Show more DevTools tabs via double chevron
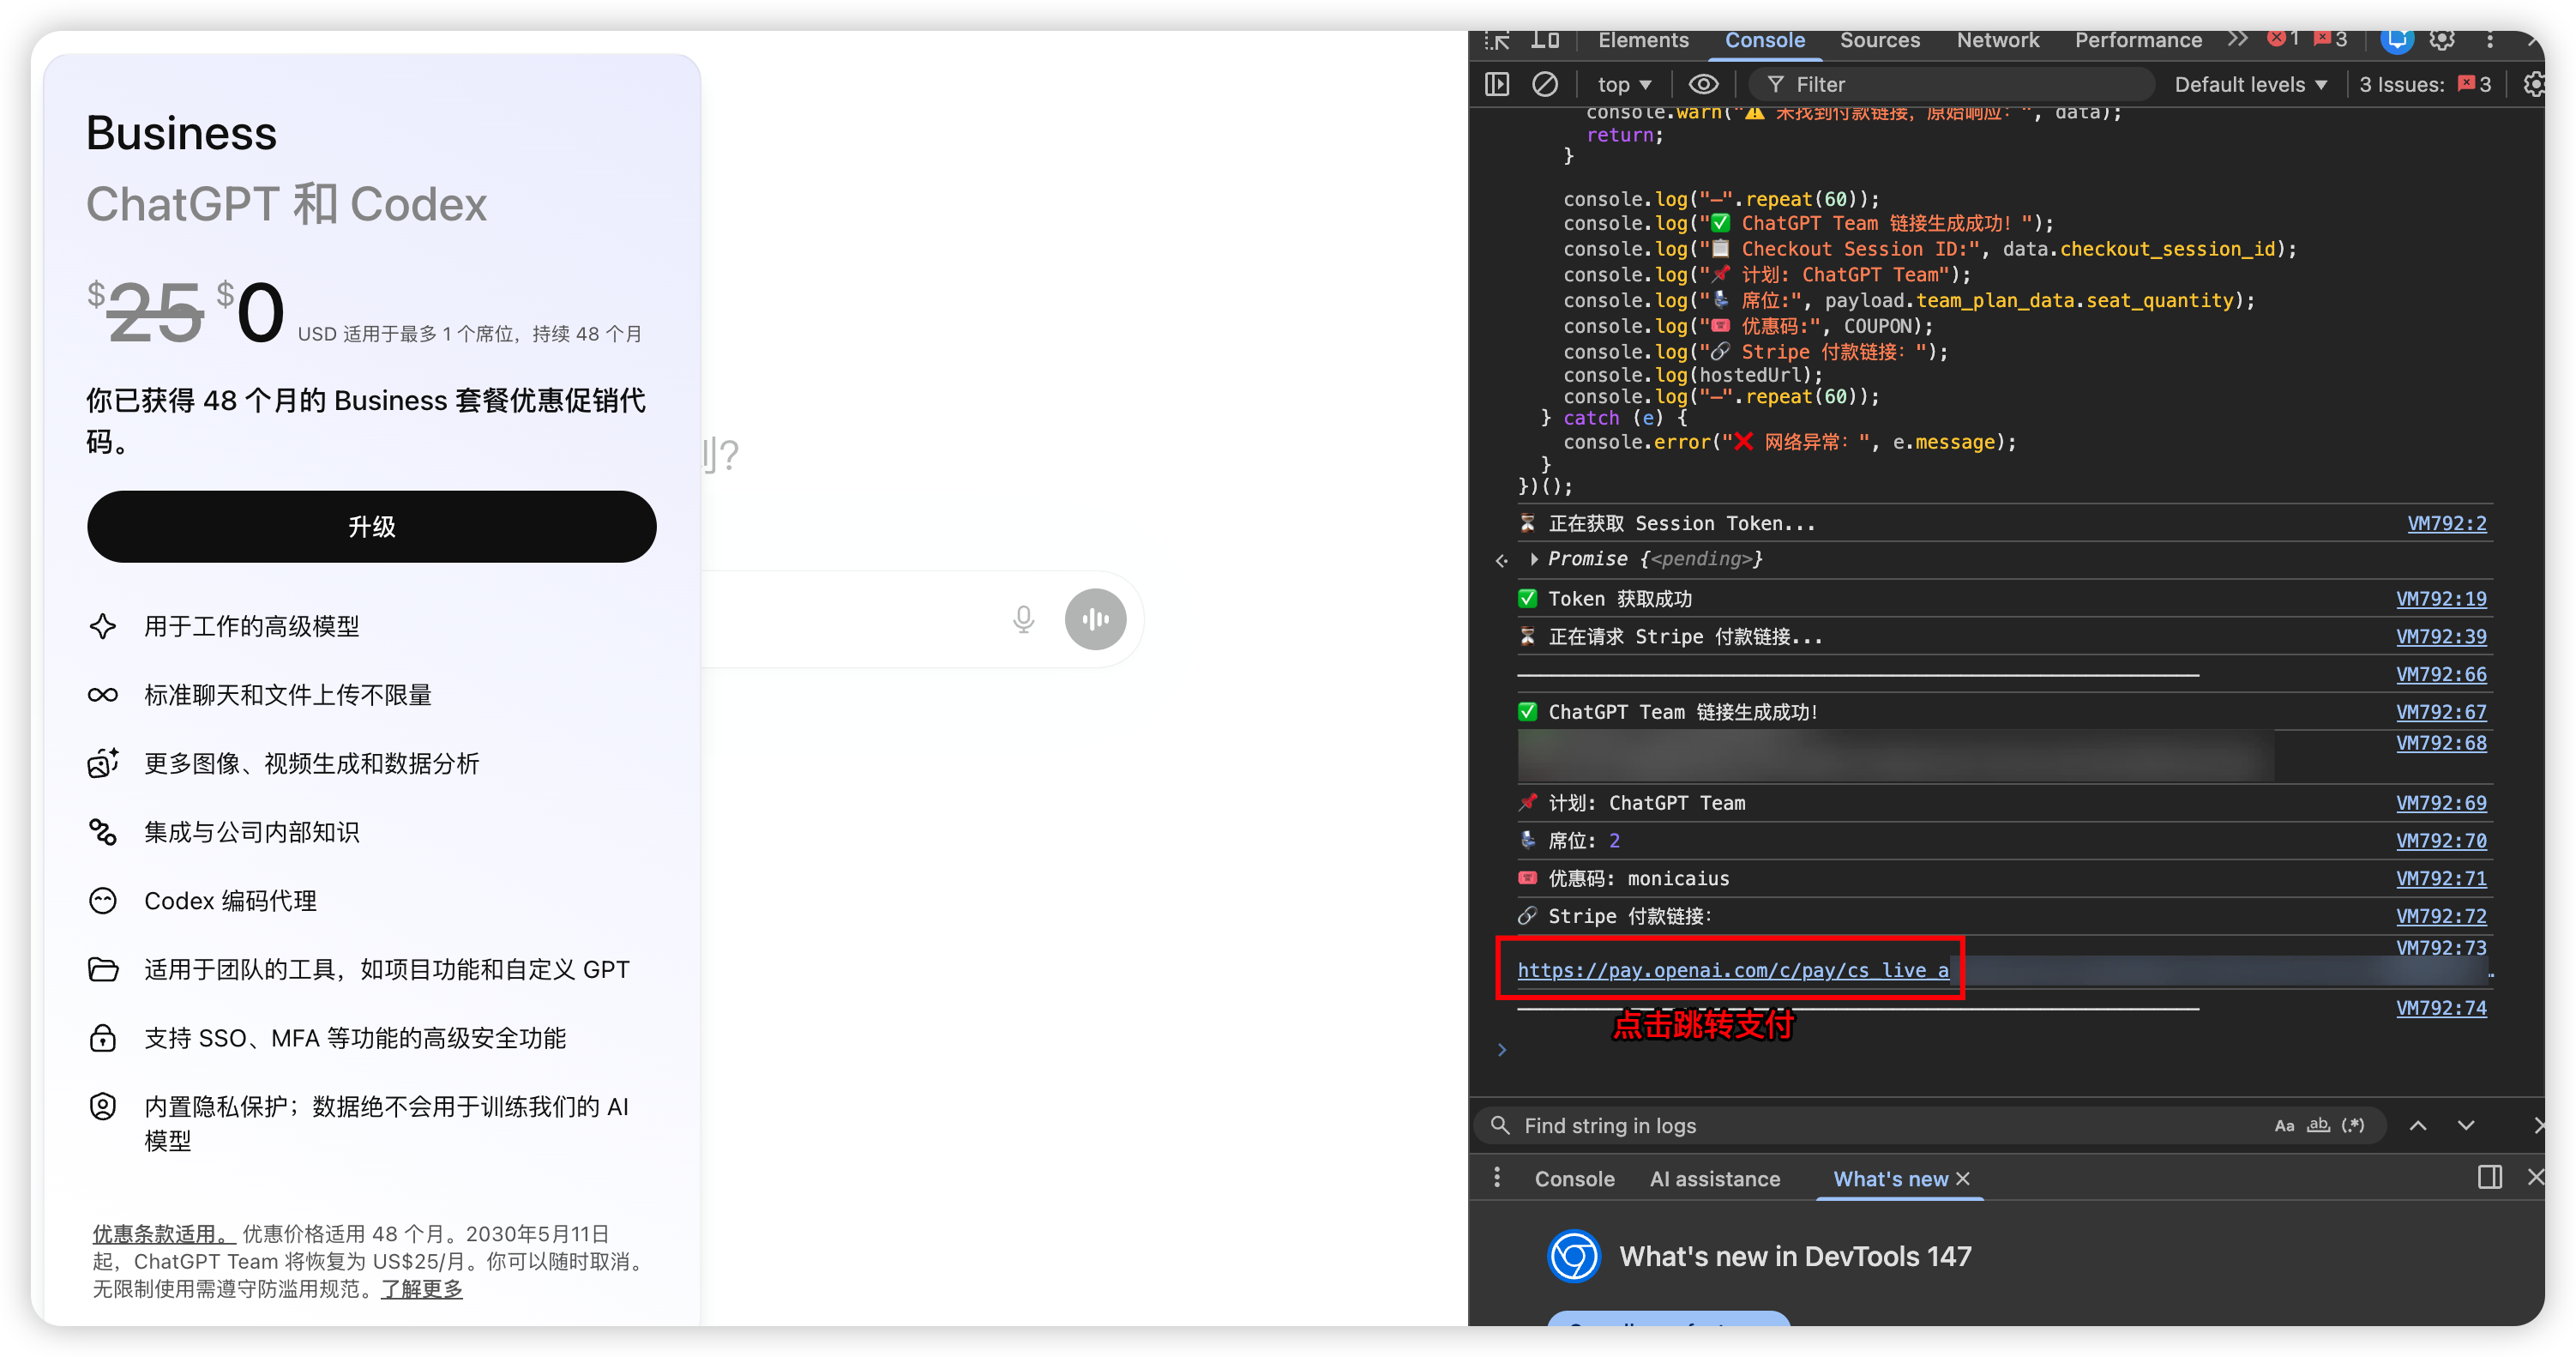Image resolution: width=2576 pixels, height=1357 pixels. pos(2237,40)
